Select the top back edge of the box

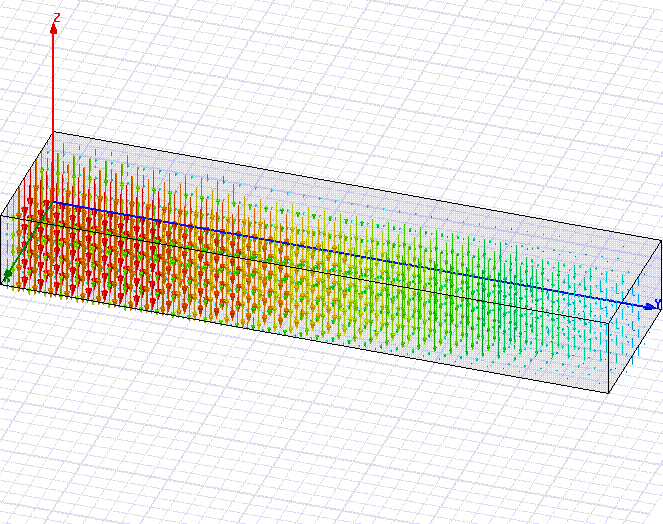pyautogui.click(x=350, y=185)
